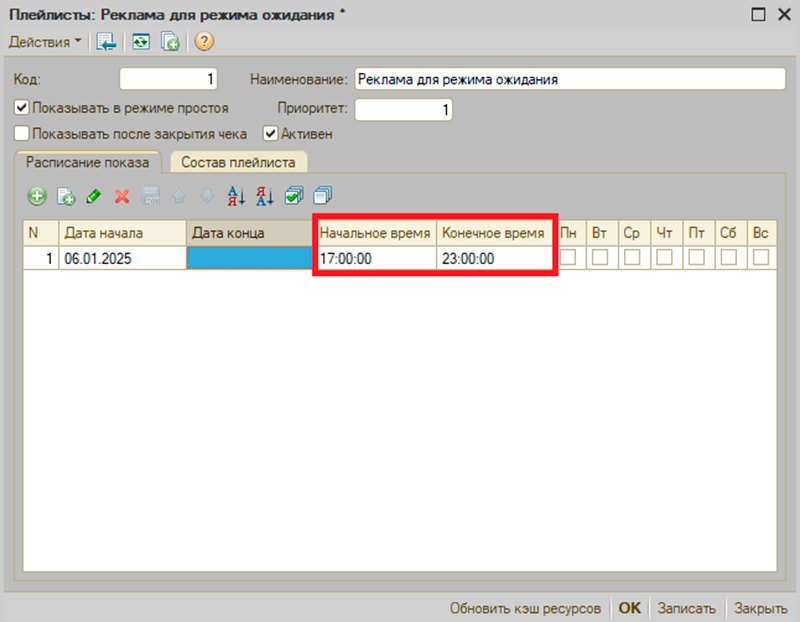Image resolution: width=800 pixels, height=622 pixels.
Task: Click the Приоритет input field
Action: pos(404,110)
